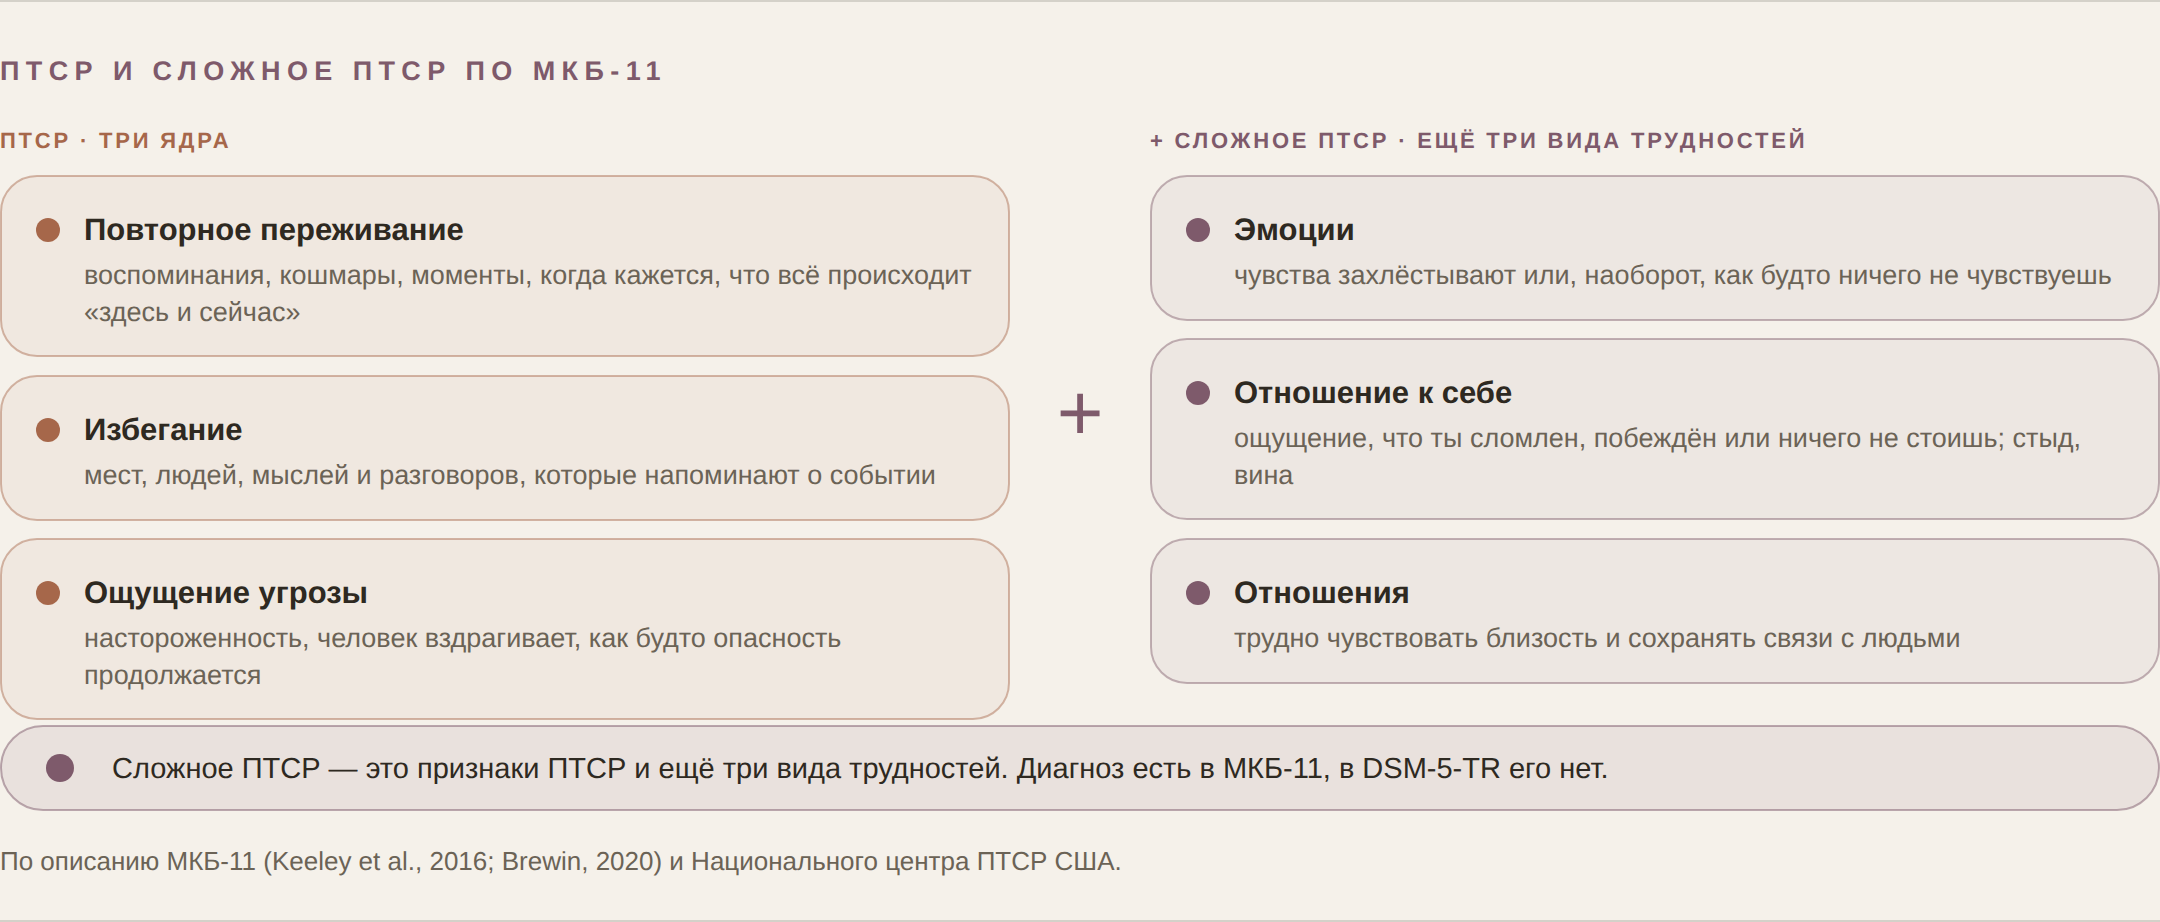Click the brown dot next to Избегание

point(48,430)
